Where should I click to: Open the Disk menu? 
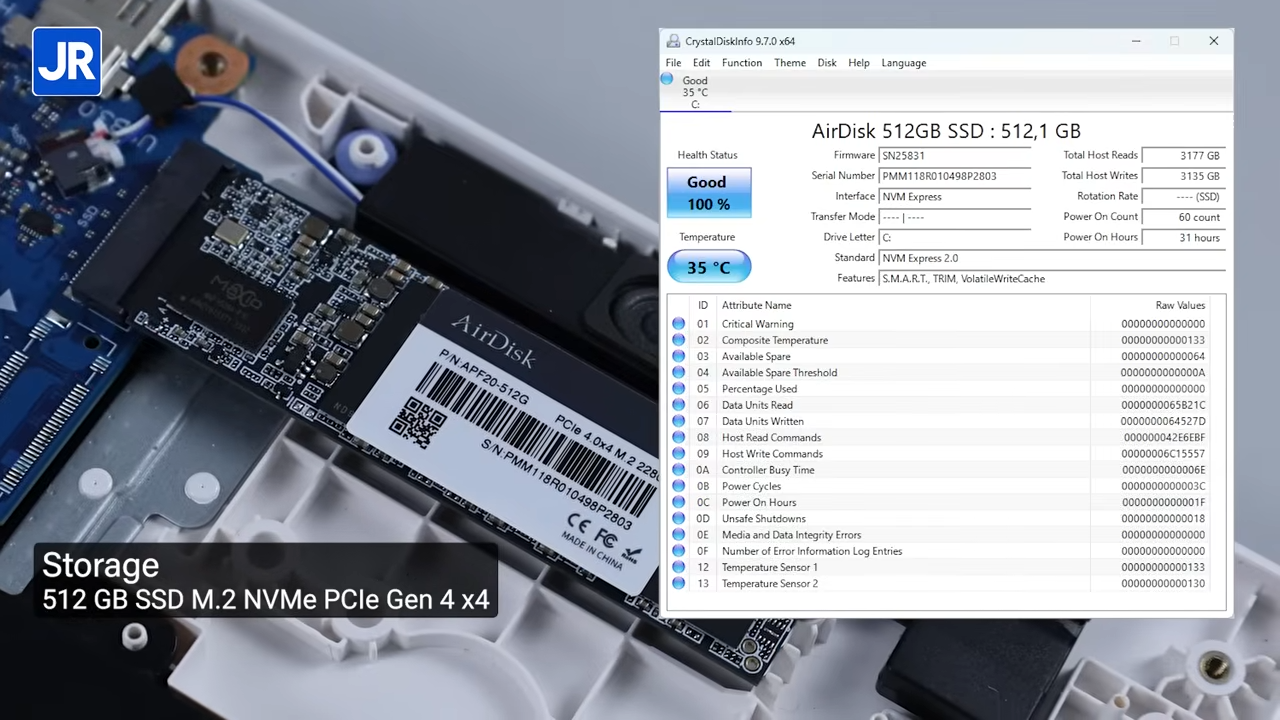826,63
